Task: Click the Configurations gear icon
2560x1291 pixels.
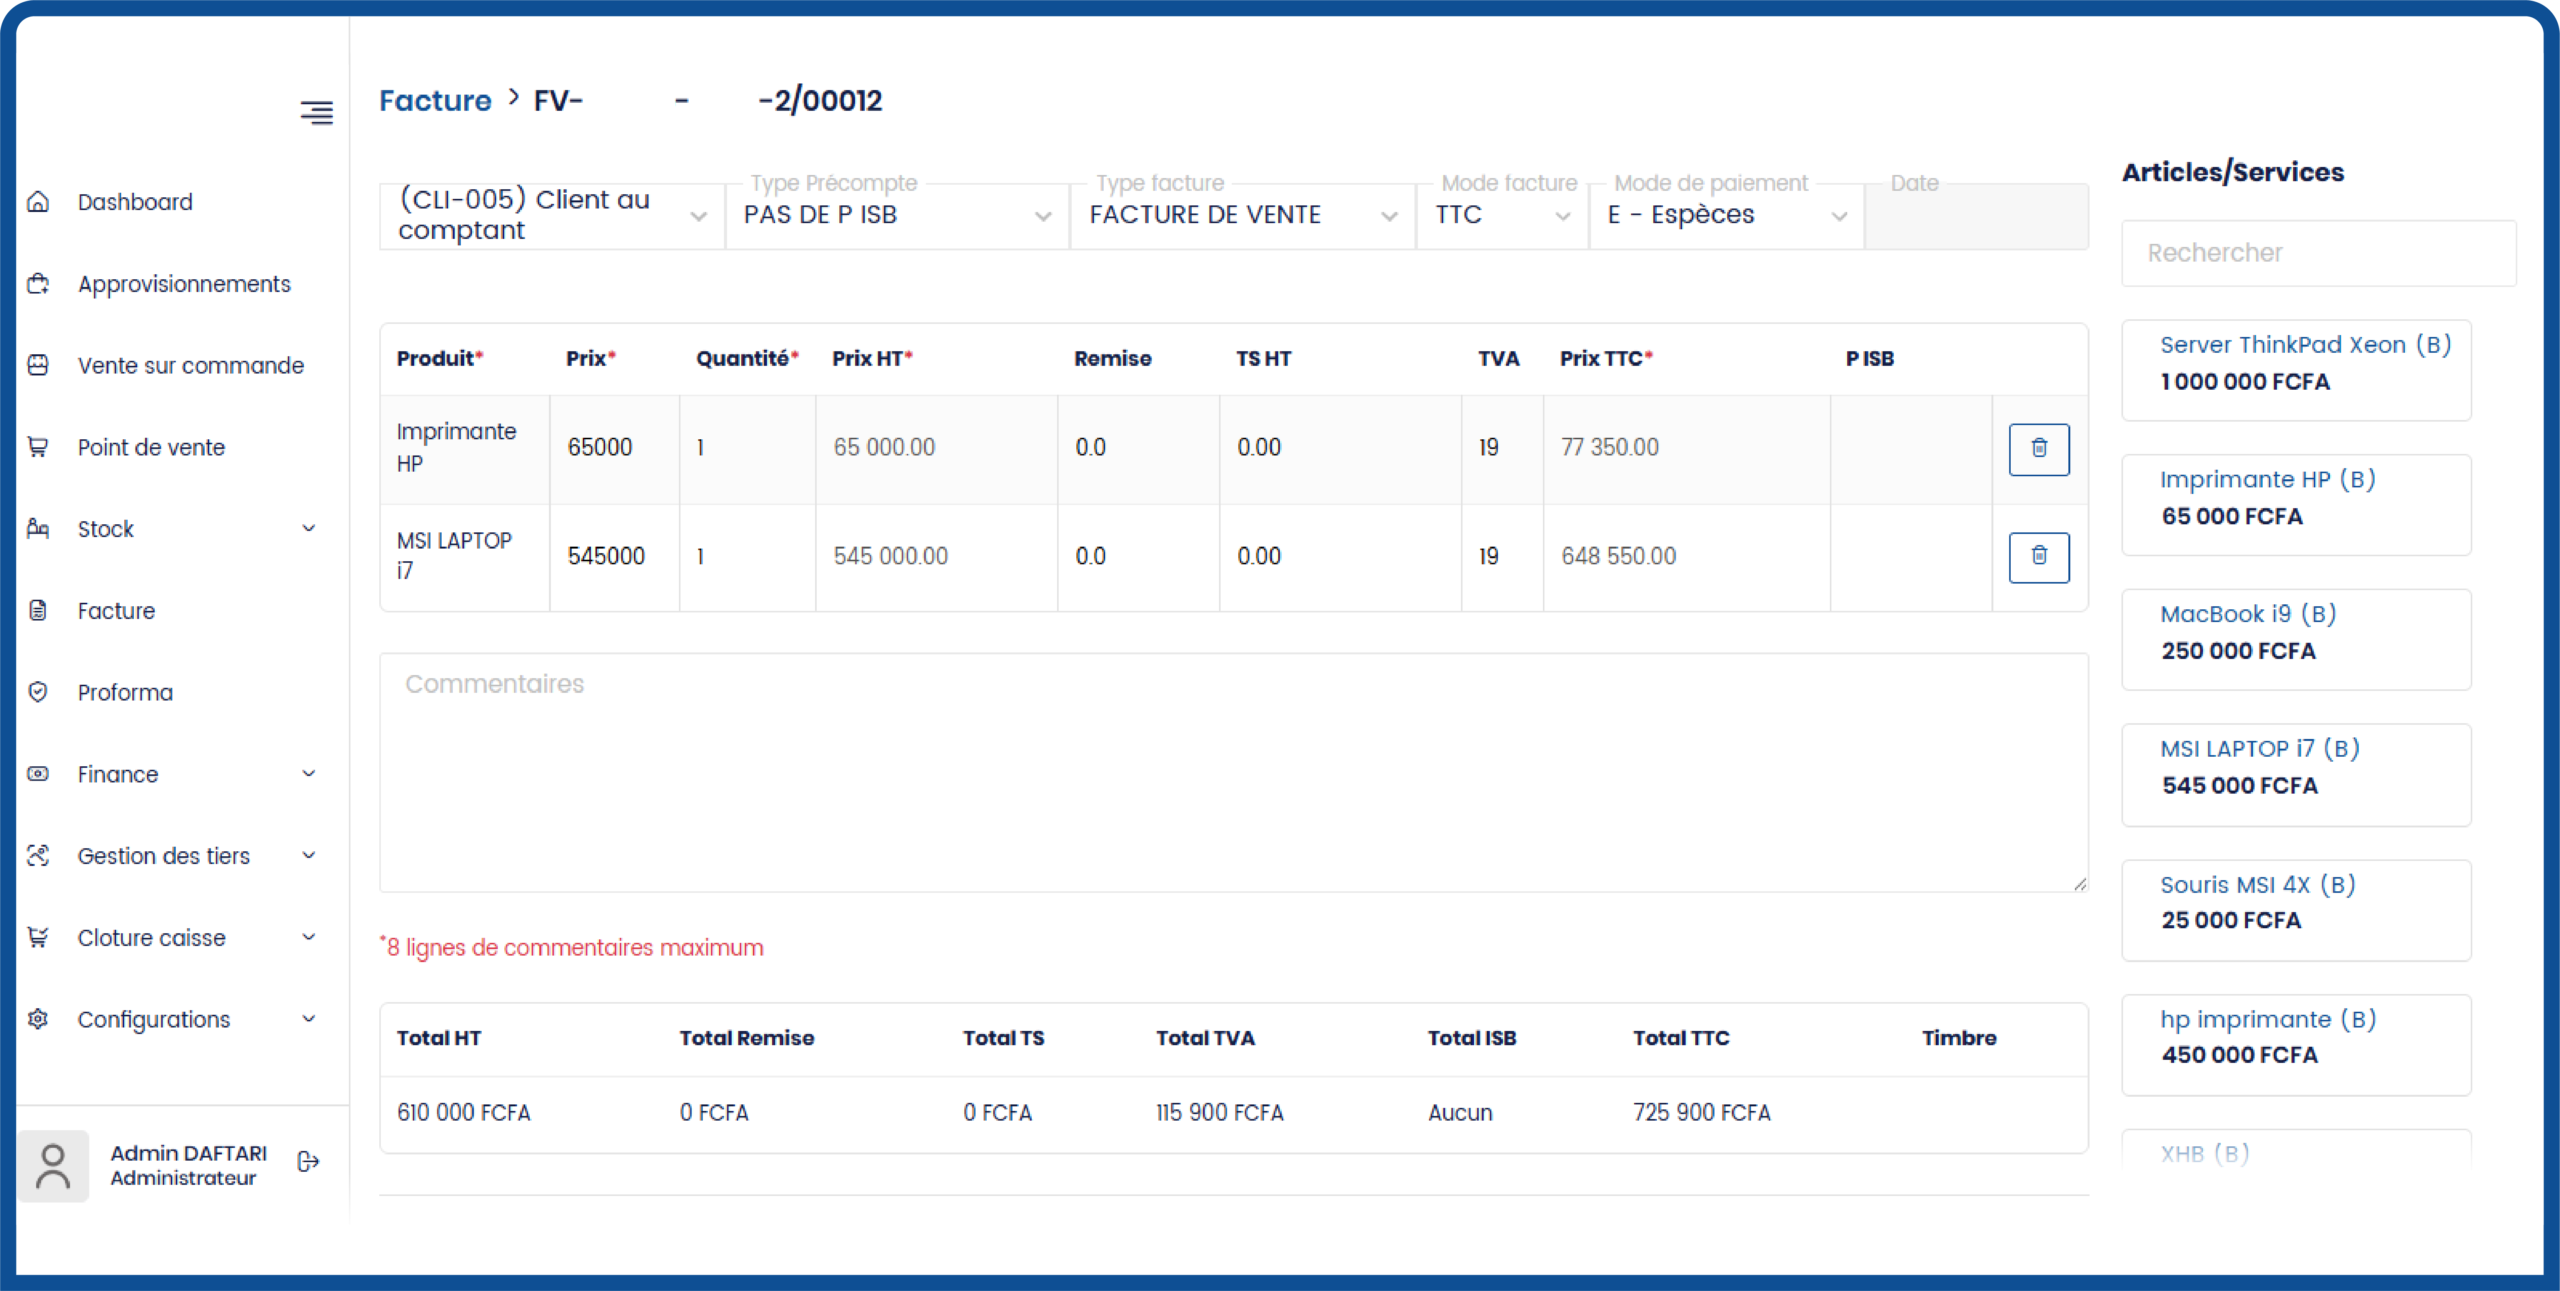Action: 38,1019
